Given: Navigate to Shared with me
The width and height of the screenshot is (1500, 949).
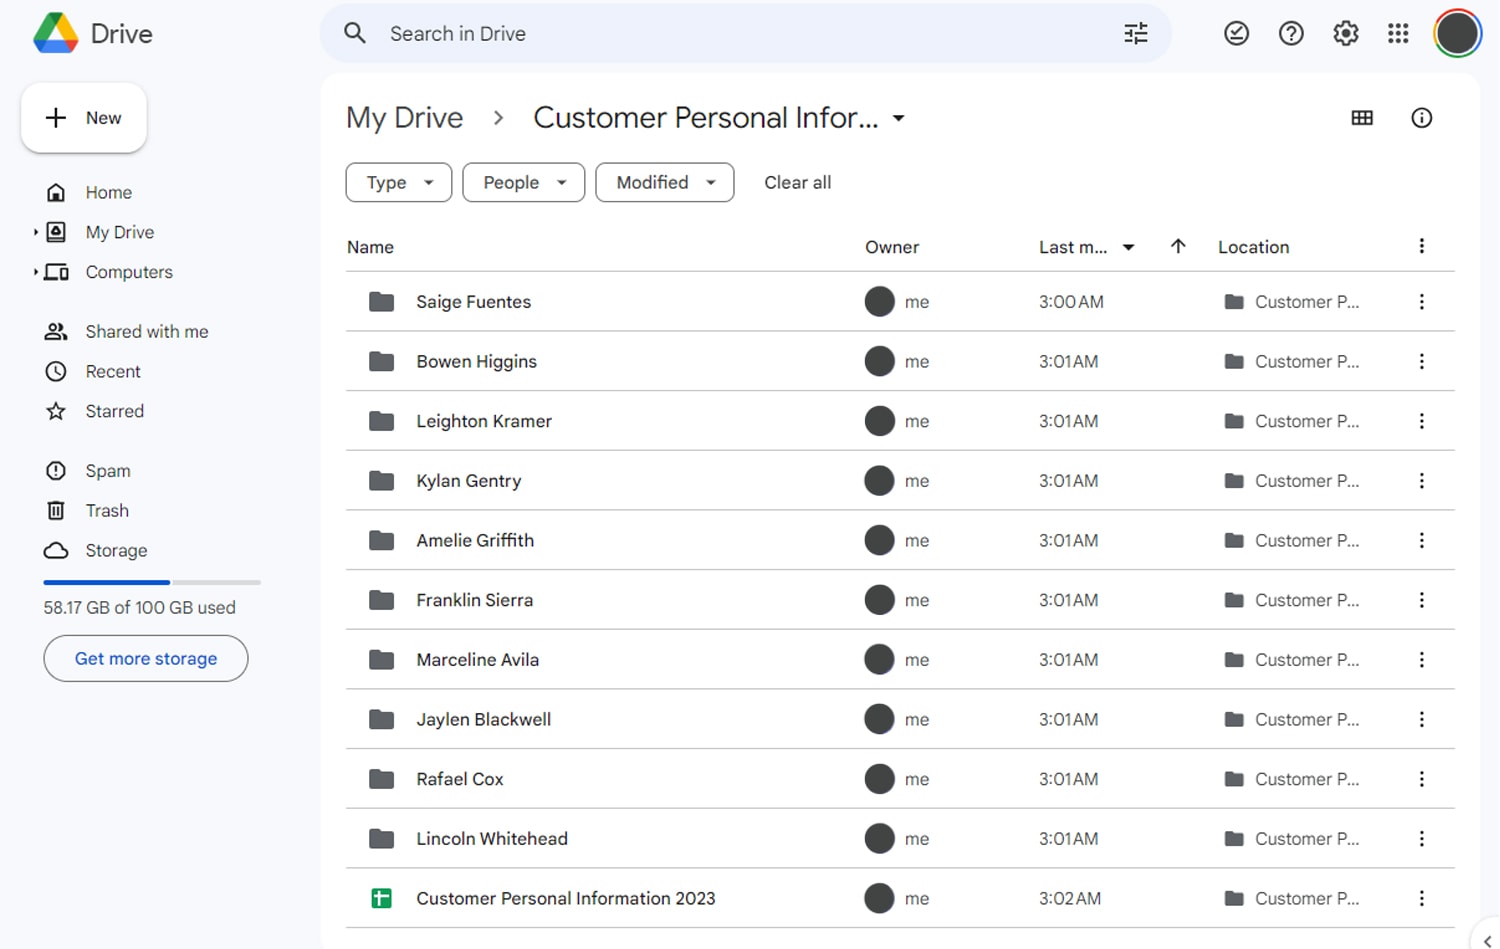Looking at the screenshot, I should click(x=146, y=331).
